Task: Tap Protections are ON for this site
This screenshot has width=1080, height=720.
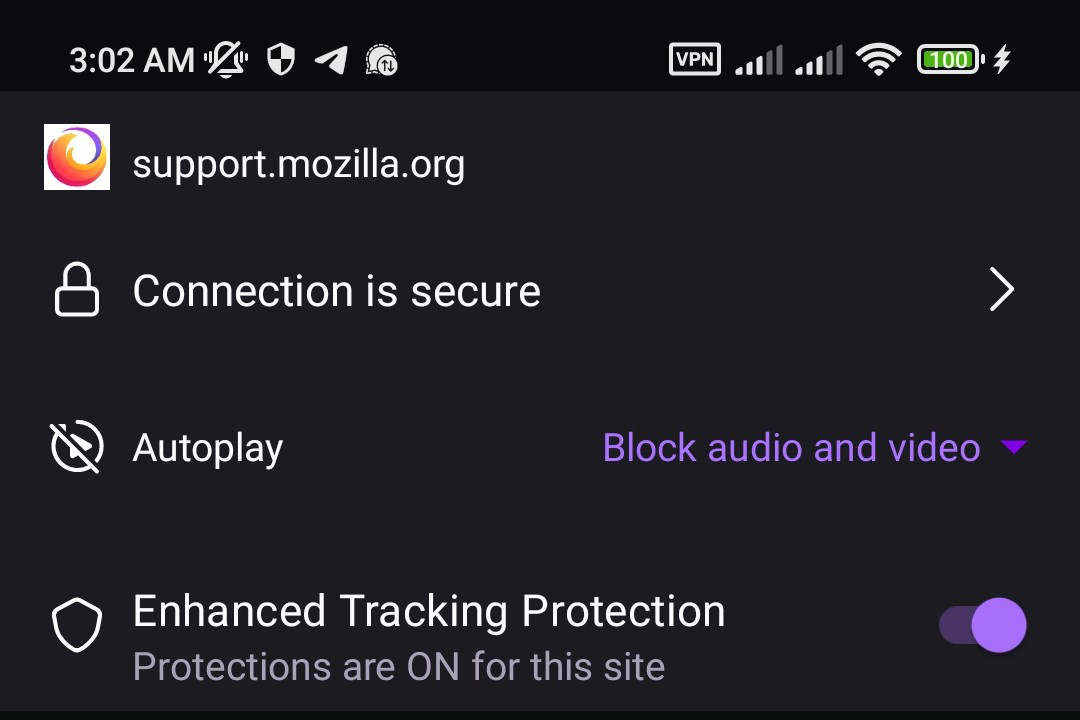Action: 399,666
